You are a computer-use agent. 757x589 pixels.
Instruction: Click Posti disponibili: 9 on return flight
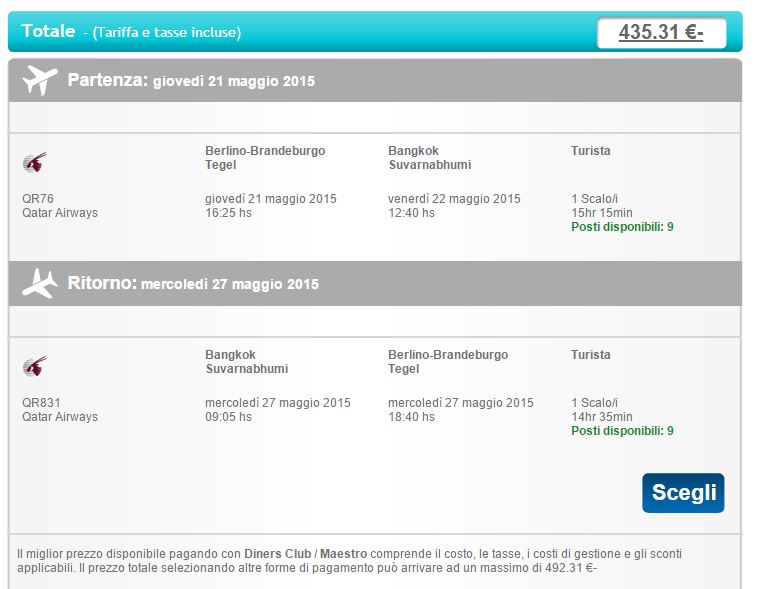coord(622,431)
